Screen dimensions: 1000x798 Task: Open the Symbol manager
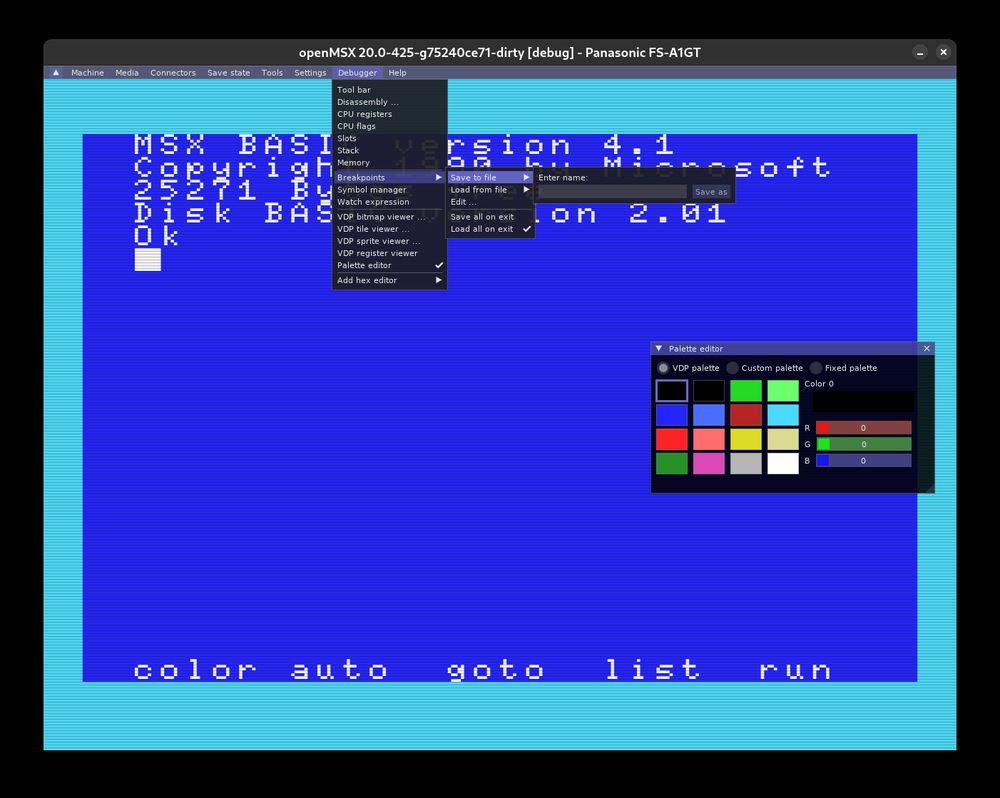372,189
